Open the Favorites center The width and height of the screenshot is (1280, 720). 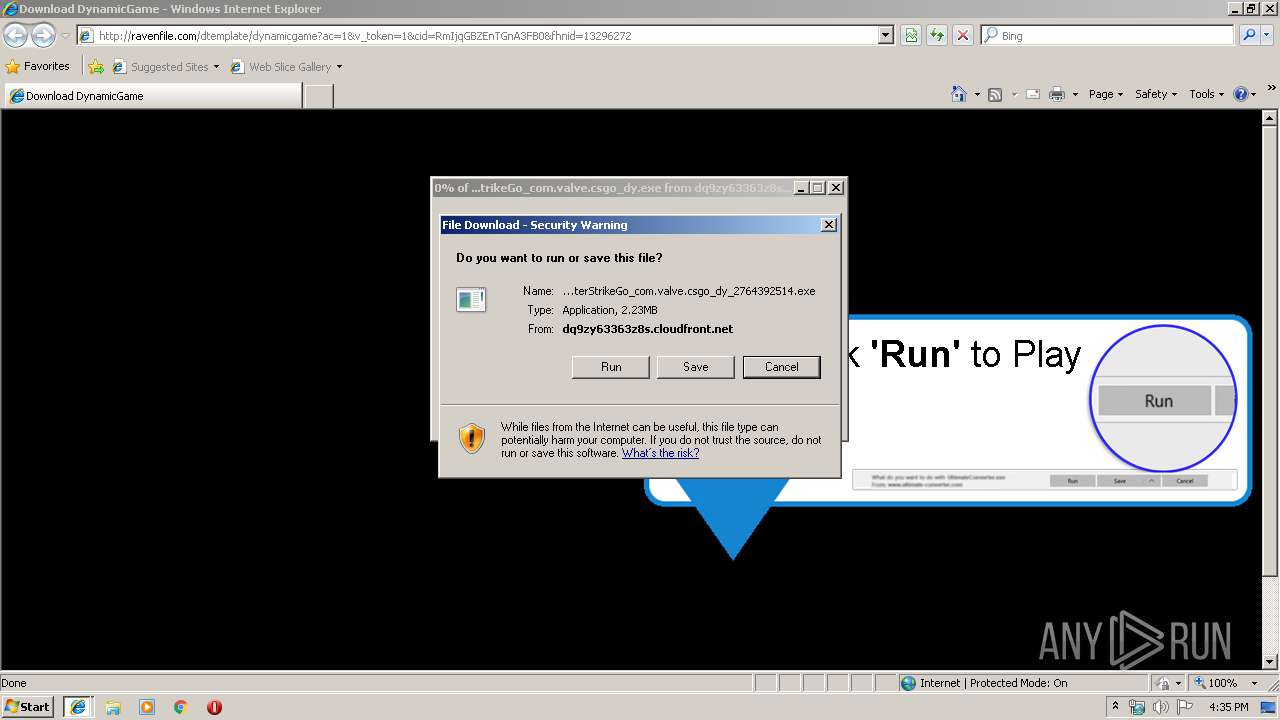coord(38,67)
